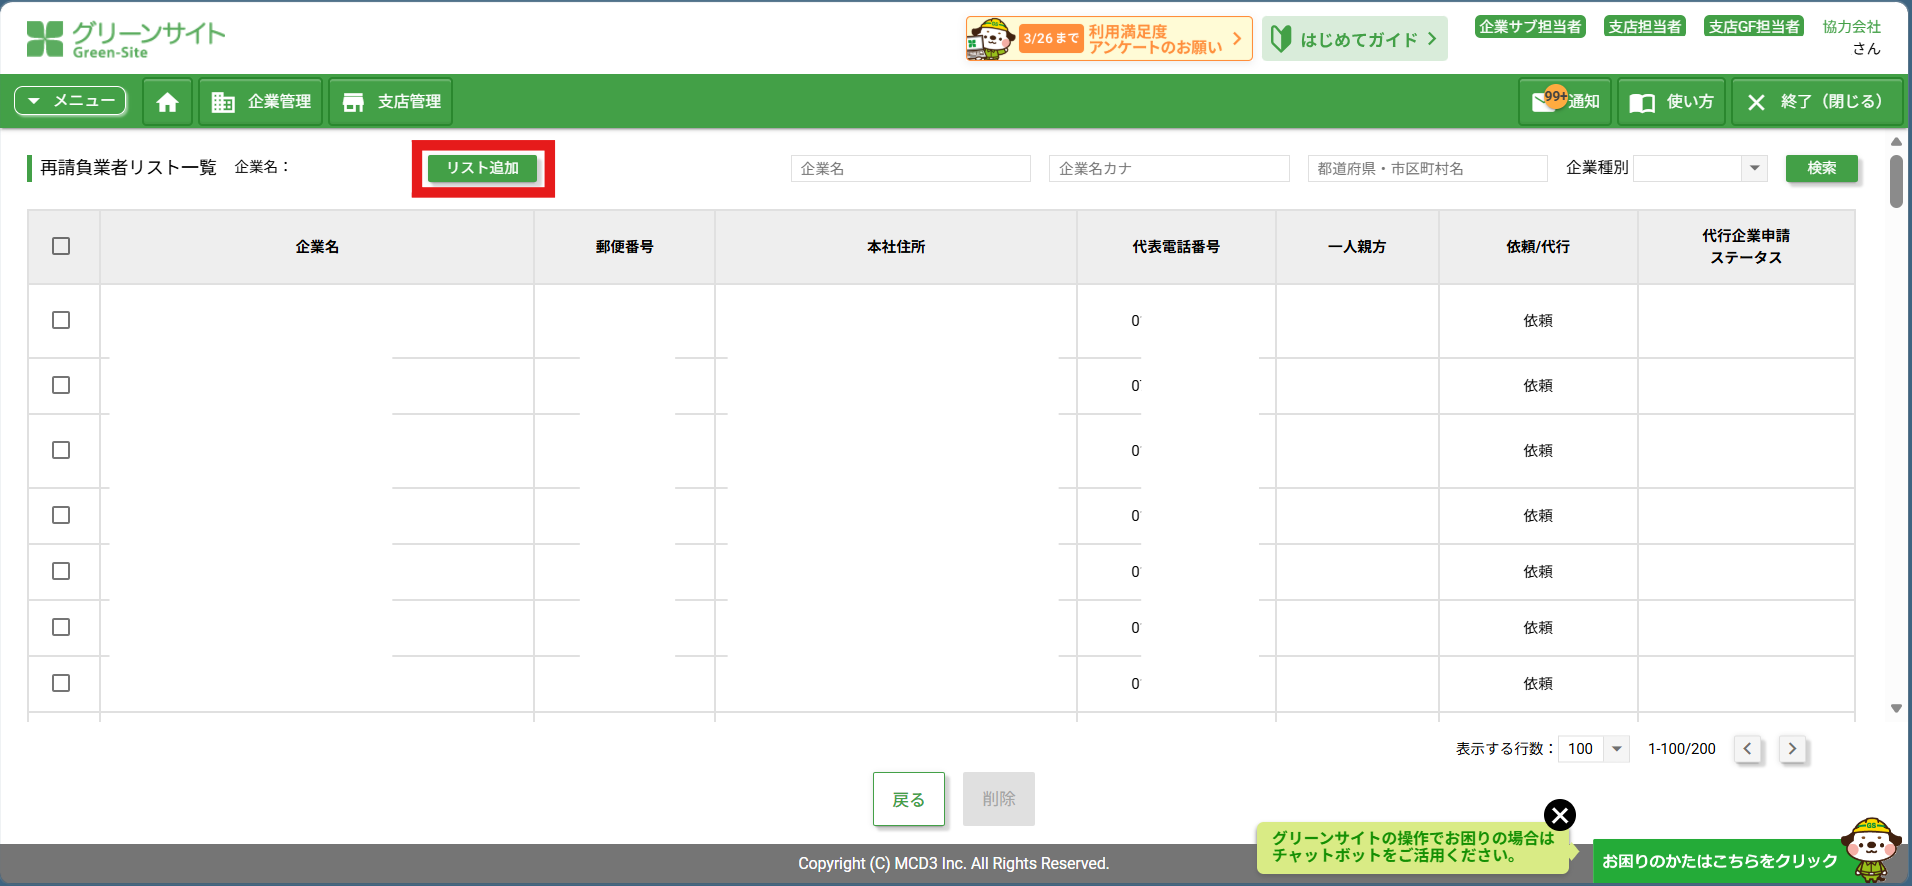Open the 支店管理 menu
The height and width of the screenshot is (886, 1912).
[391, 102]
